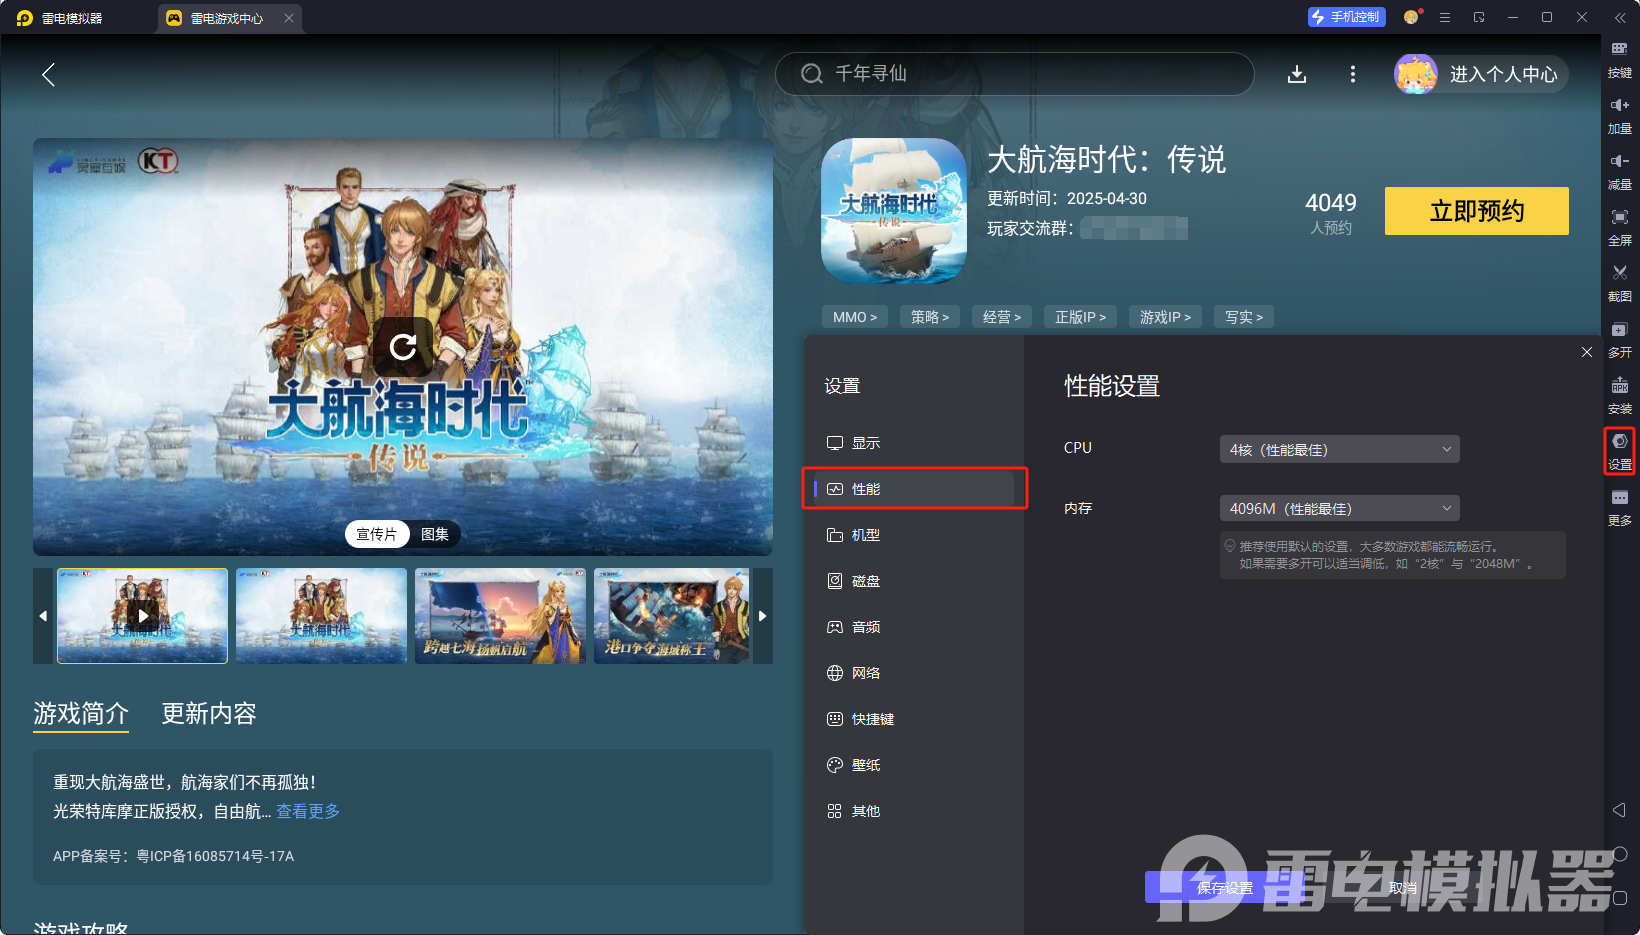Switch to the 更新内容 tab
The height and width of the screenshot is (935, 1640).
[209, 713]
